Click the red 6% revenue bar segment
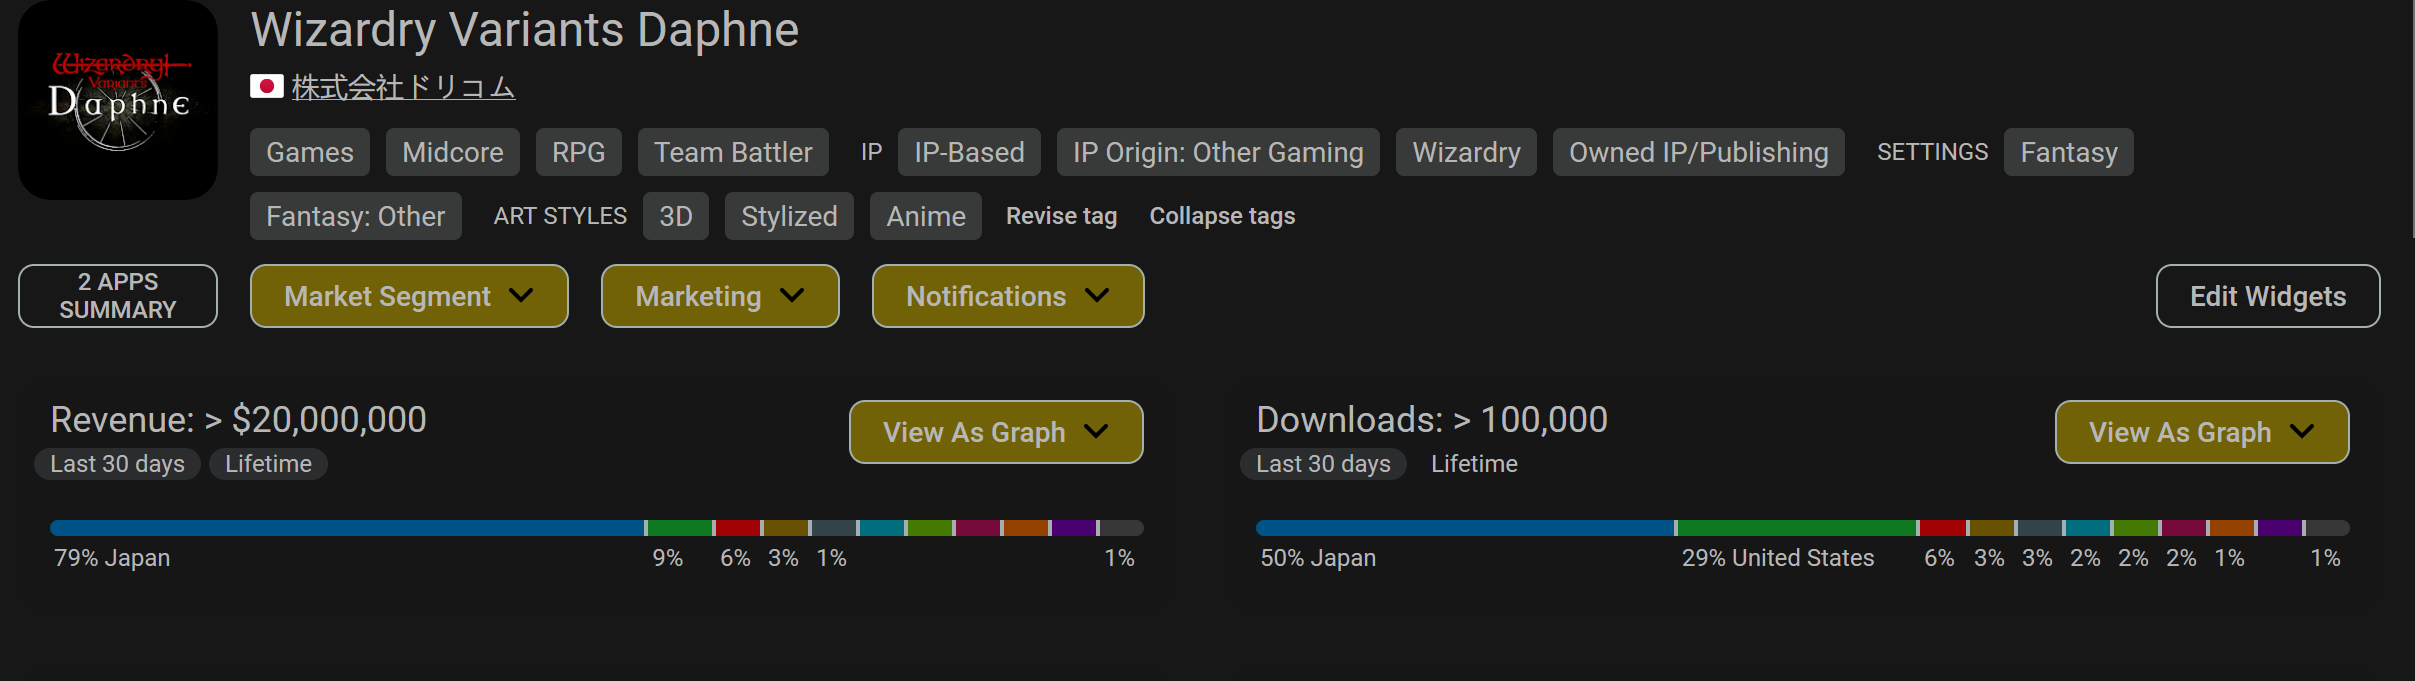 [738, 528]
